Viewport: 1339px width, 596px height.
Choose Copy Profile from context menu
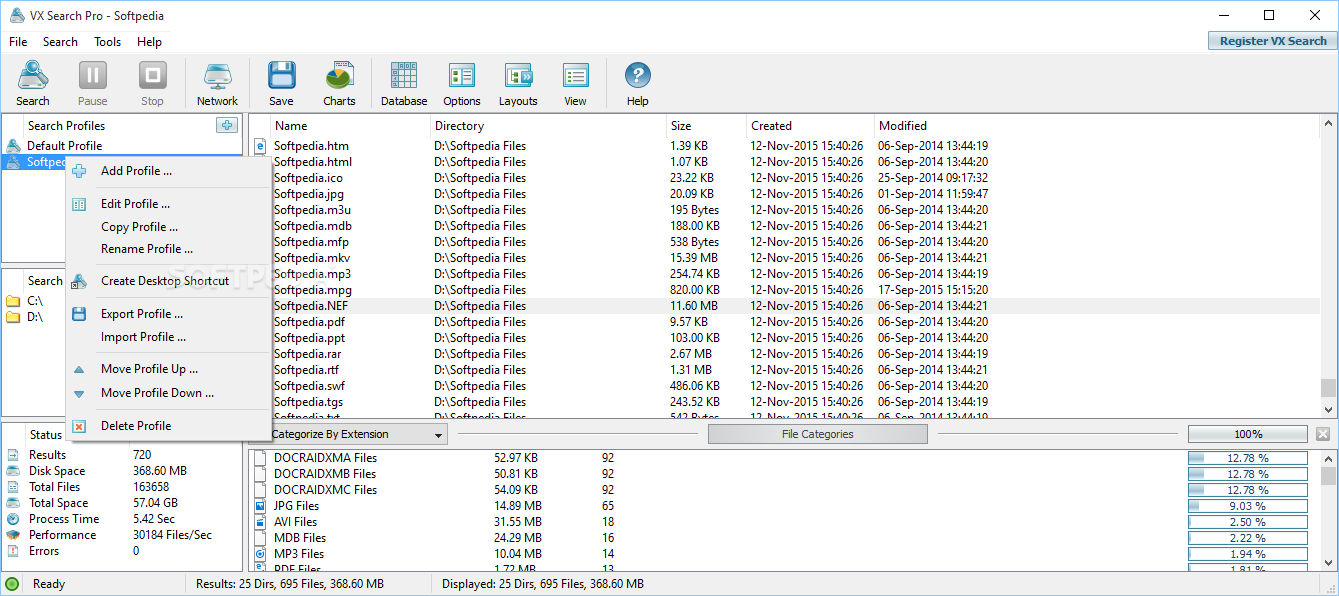(x=139, y=227)
